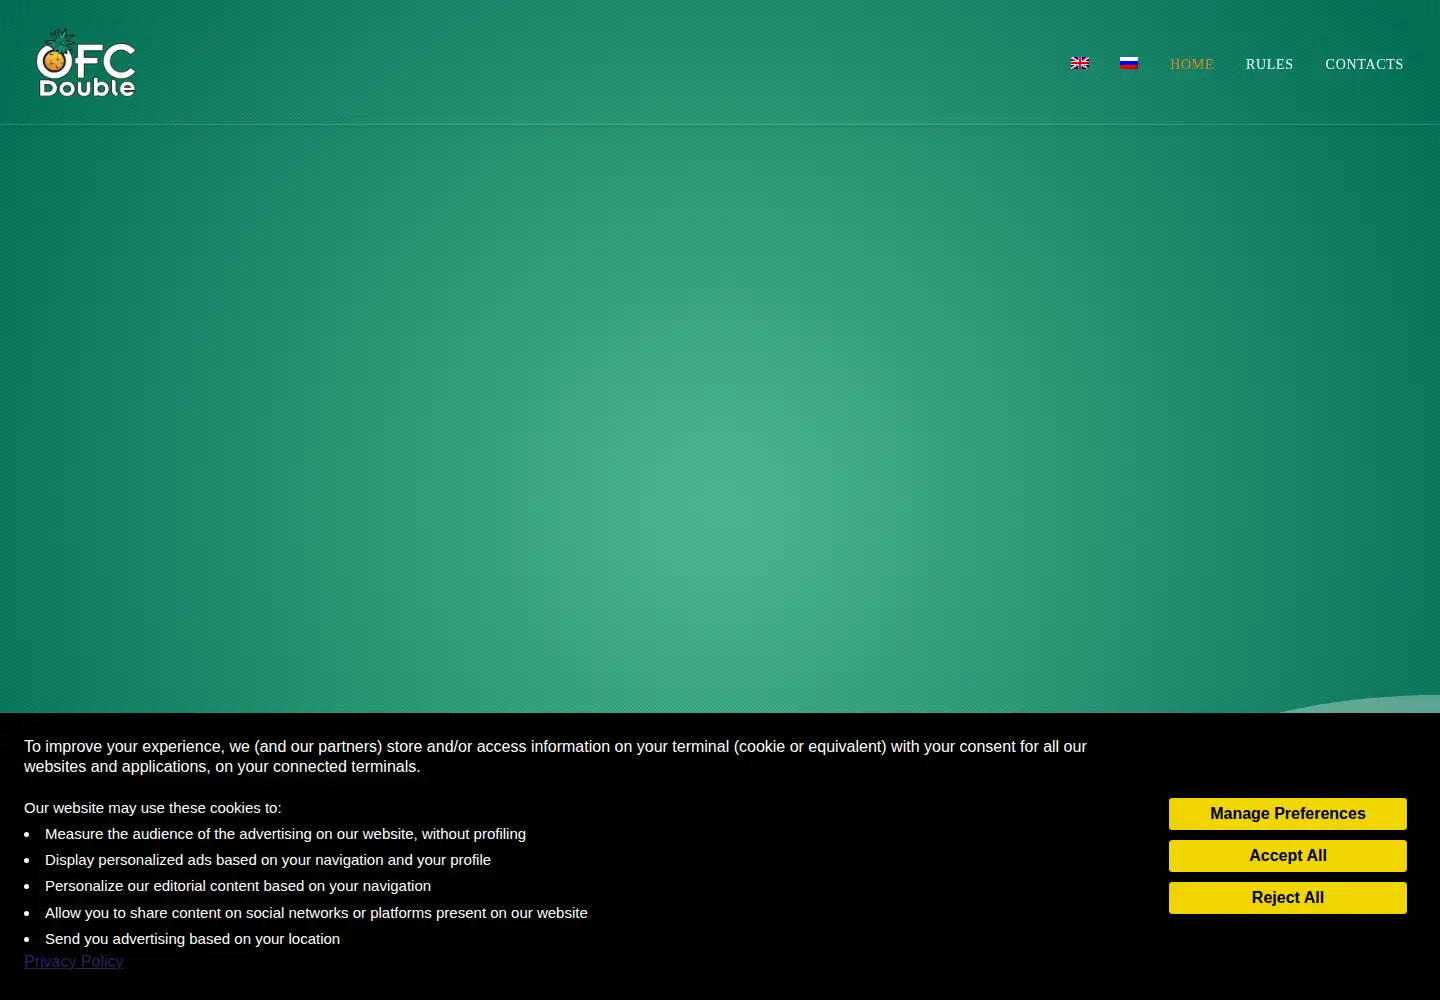Click the text 'Our website may use these cookies to:'
The image size is (1440, 1000).
(x=153, y=808)
